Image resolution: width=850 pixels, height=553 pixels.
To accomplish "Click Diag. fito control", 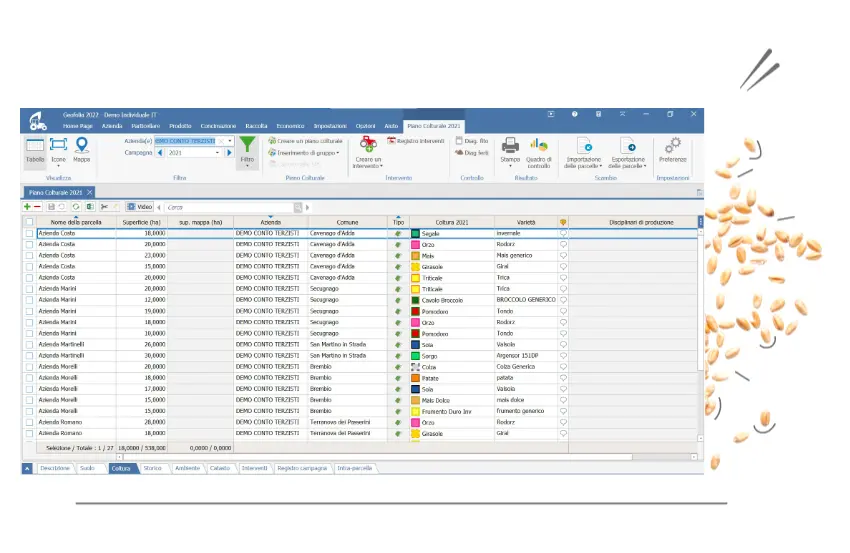I will coord(472,141).
